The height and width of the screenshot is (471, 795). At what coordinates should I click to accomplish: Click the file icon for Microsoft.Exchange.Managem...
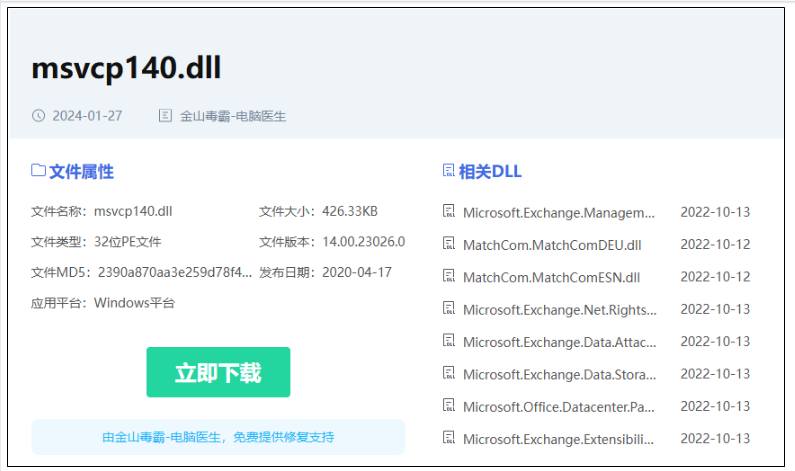click(449, 211)
